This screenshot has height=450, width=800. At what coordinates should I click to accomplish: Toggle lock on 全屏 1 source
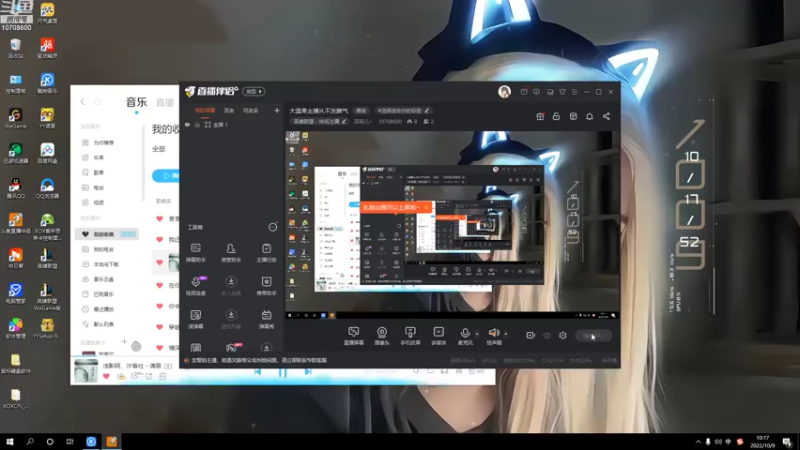pos(197,124)
